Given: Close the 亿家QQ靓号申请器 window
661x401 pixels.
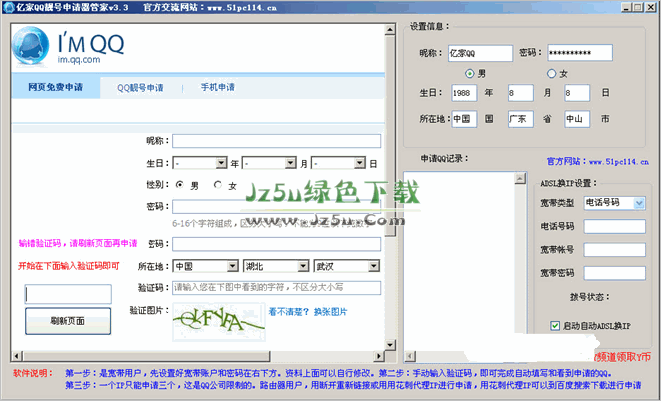Looking at the screenshot, I should [650, 7].
